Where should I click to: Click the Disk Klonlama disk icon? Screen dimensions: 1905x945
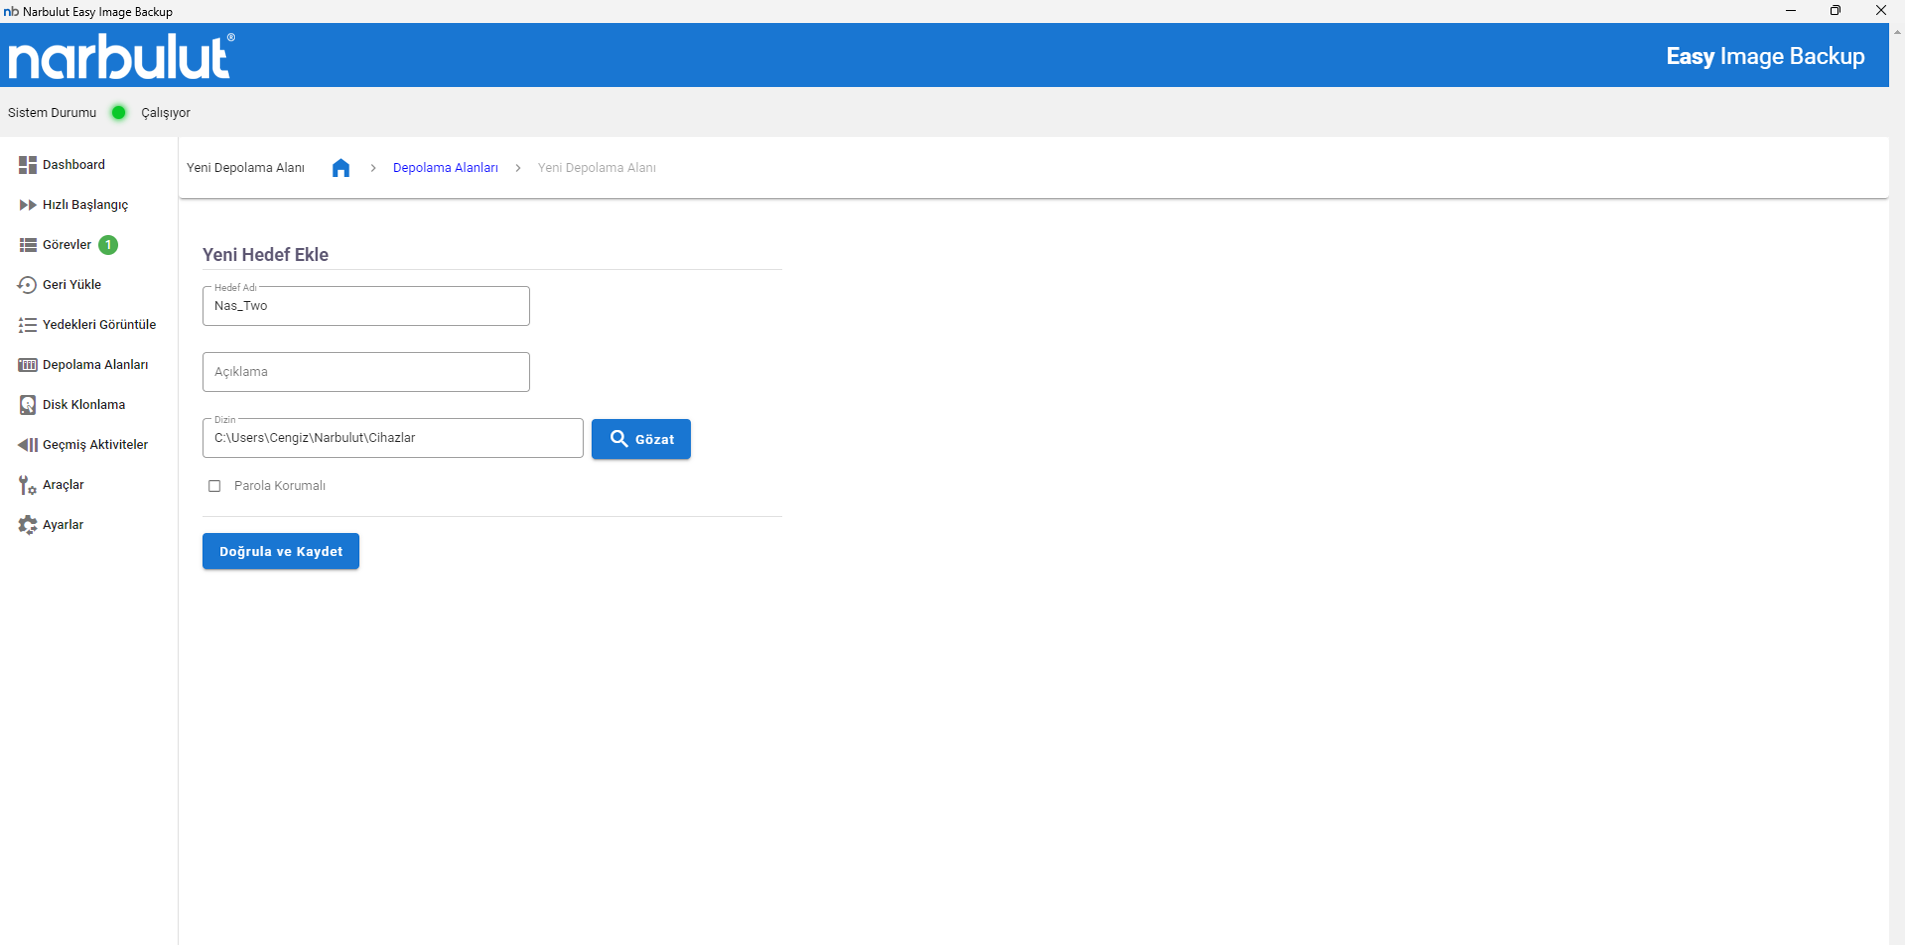point(27,405)
